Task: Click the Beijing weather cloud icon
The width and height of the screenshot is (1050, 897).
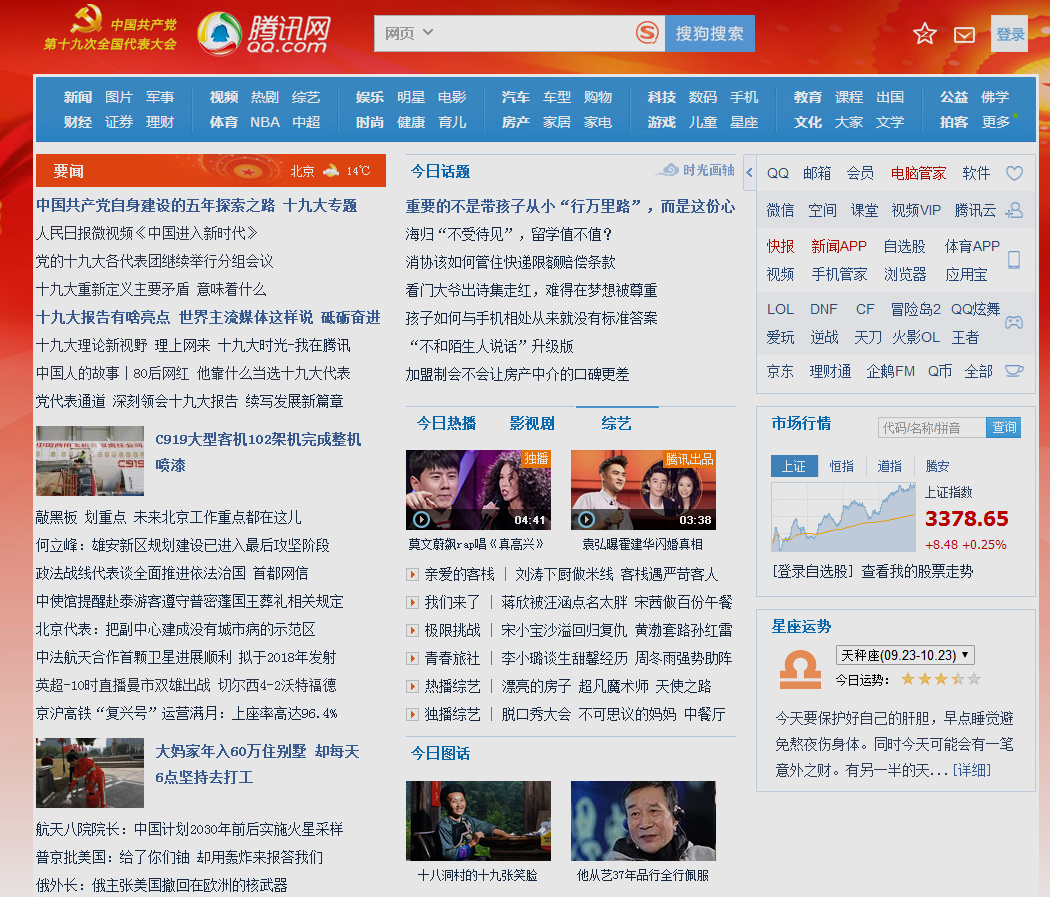Action: 331,171
